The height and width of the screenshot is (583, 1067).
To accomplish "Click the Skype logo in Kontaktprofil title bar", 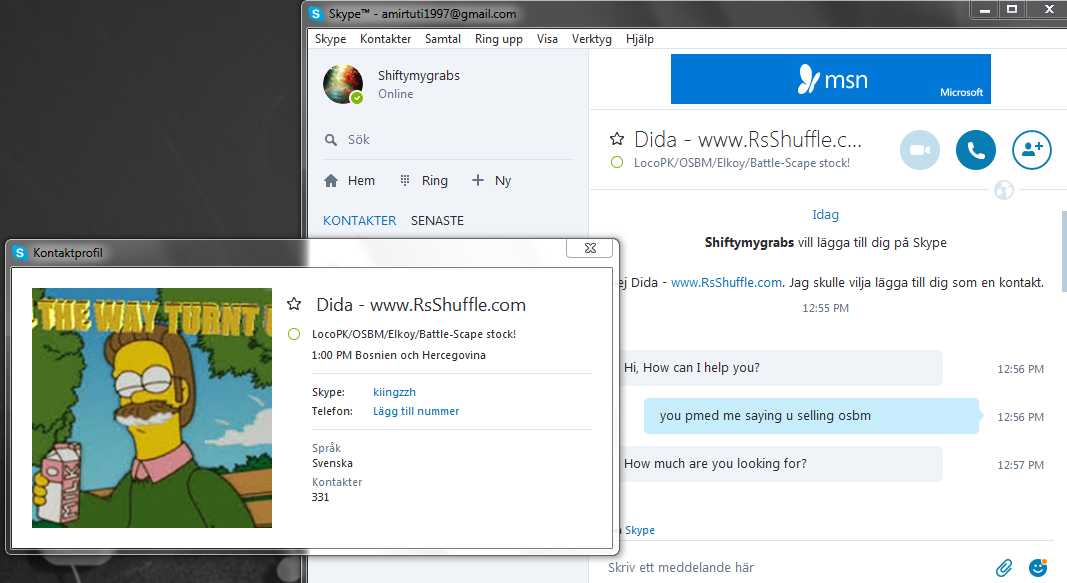I will click(20, 252).
